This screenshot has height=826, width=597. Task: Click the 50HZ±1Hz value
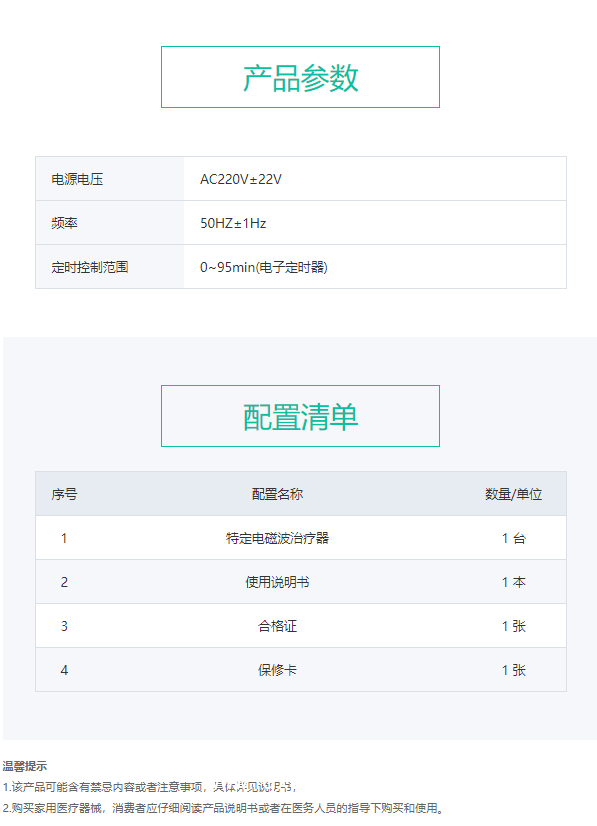[233, 223]
